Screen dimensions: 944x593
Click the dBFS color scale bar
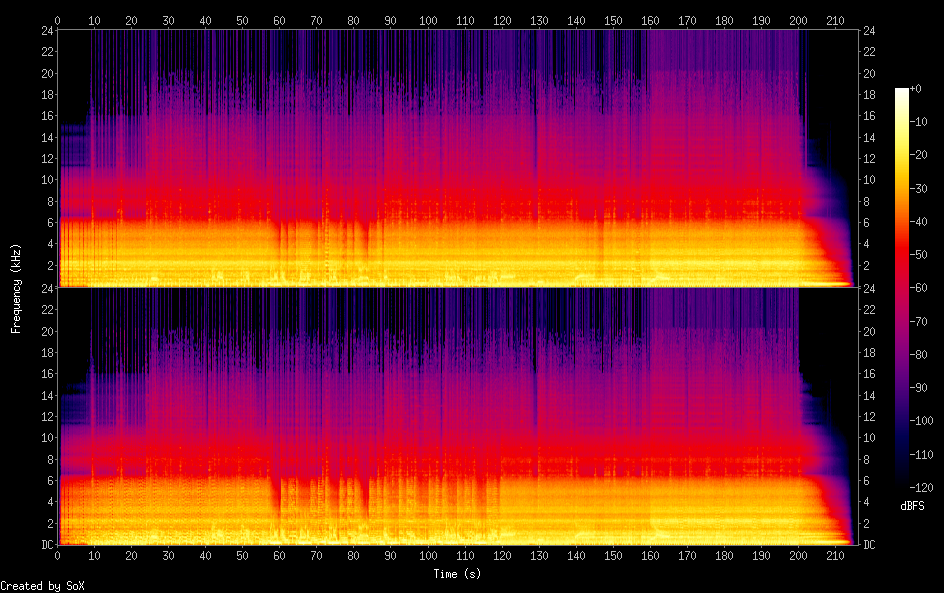click(x=901, y=288)
